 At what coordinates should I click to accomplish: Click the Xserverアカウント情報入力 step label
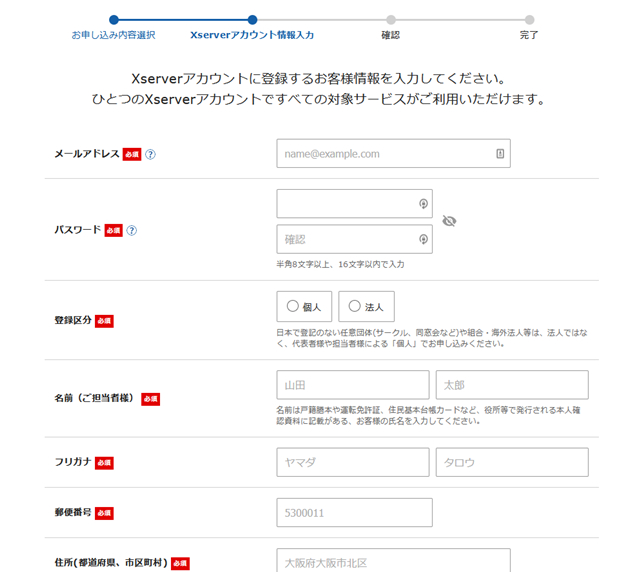click(x=252, y=35)
